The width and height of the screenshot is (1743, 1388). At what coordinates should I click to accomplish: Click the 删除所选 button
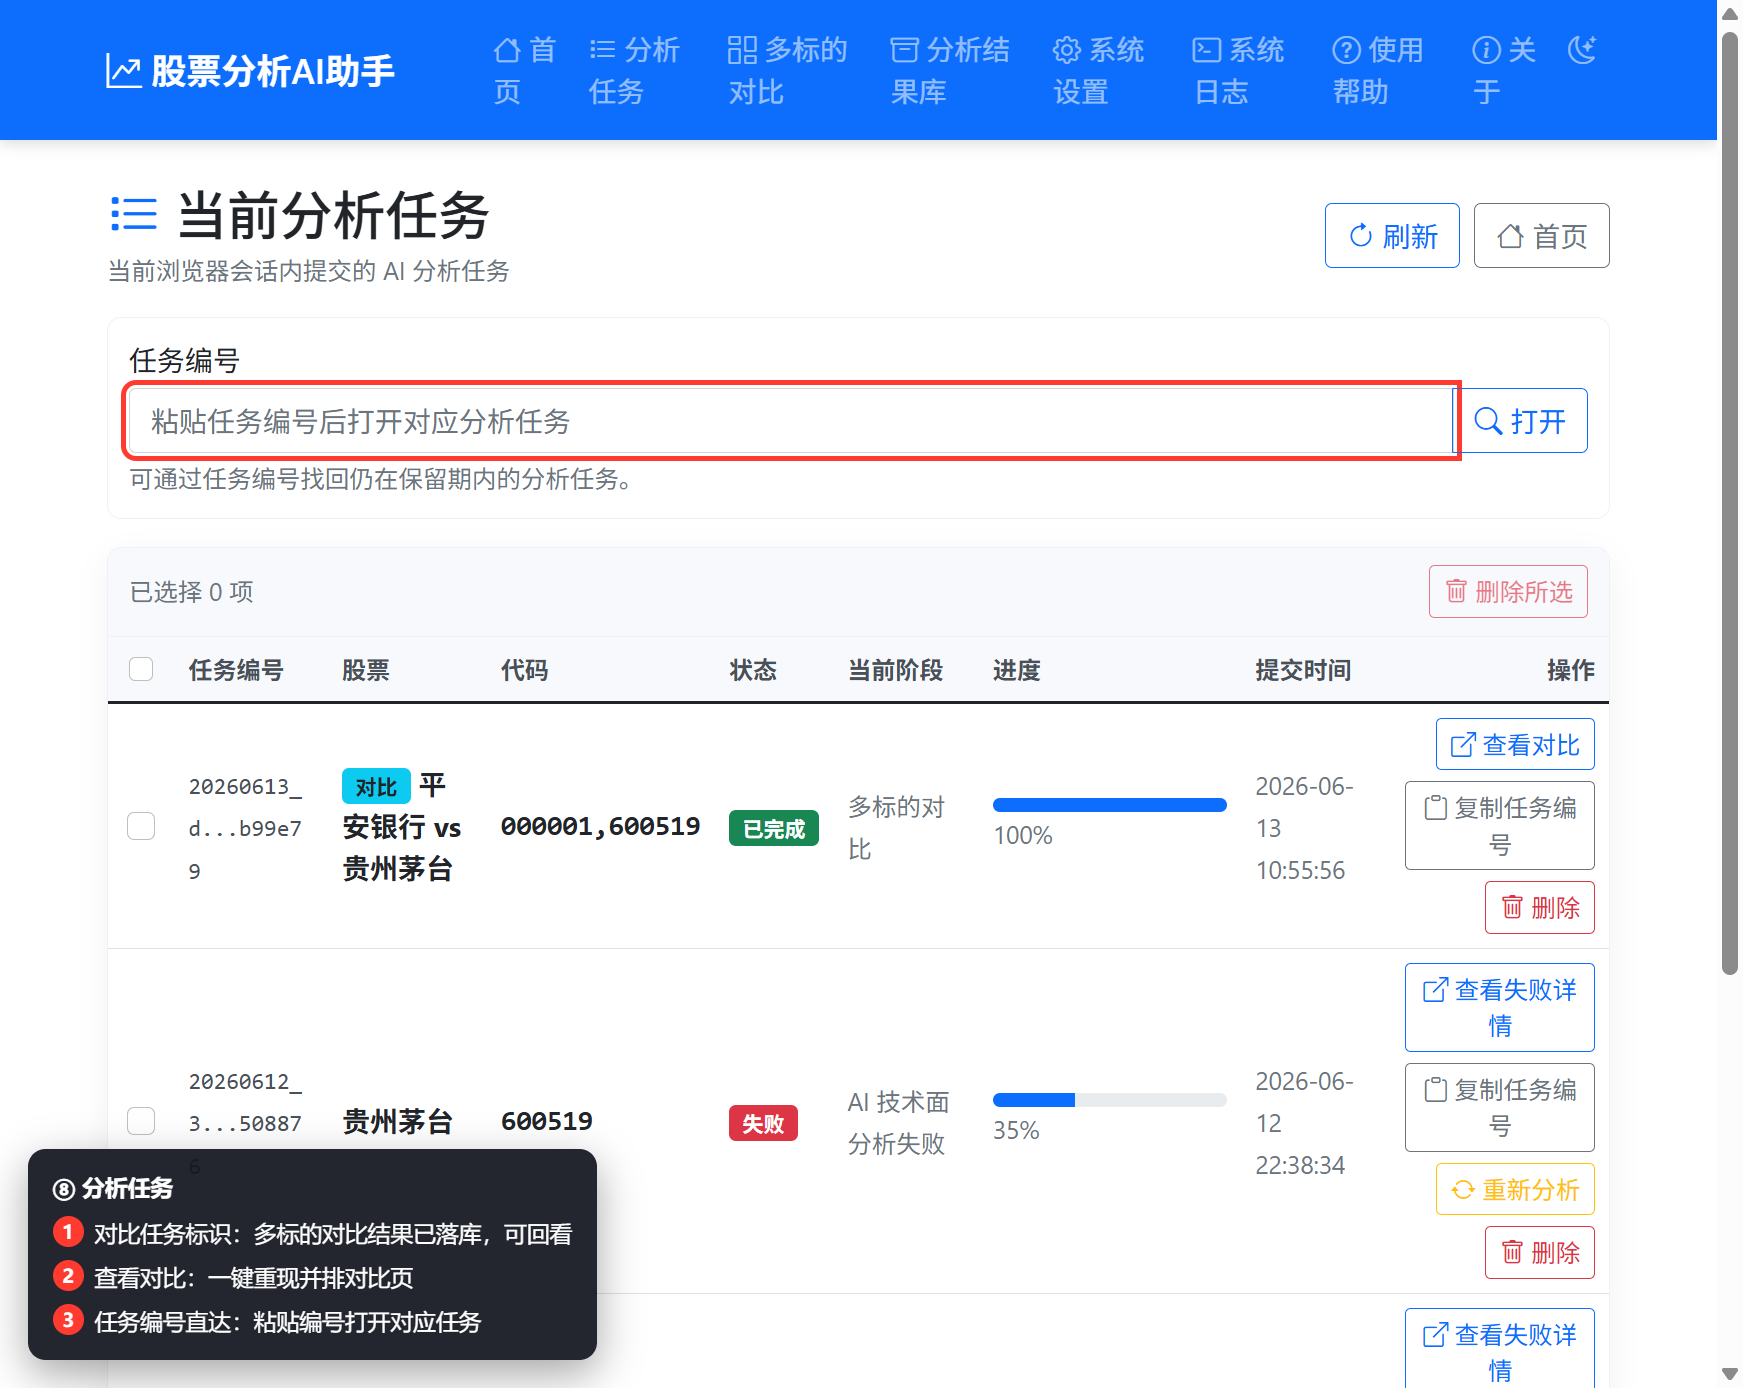click(x=1508, y=592)
